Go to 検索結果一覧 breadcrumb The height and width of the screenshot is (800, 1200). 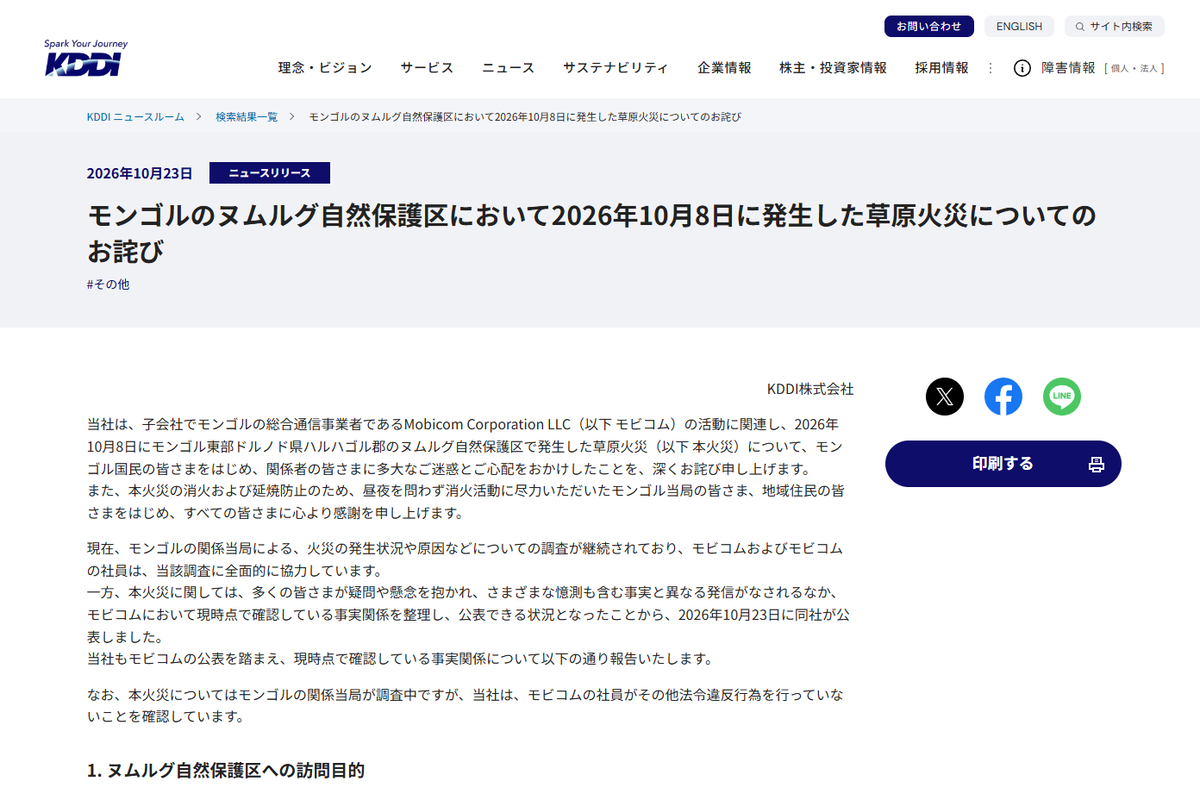247,117
